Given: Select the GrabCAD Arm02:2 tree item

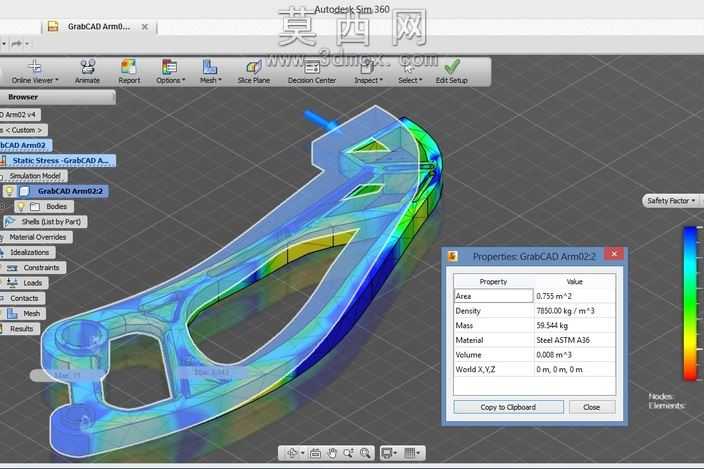Looking at the screenshot, I should 70,191.
